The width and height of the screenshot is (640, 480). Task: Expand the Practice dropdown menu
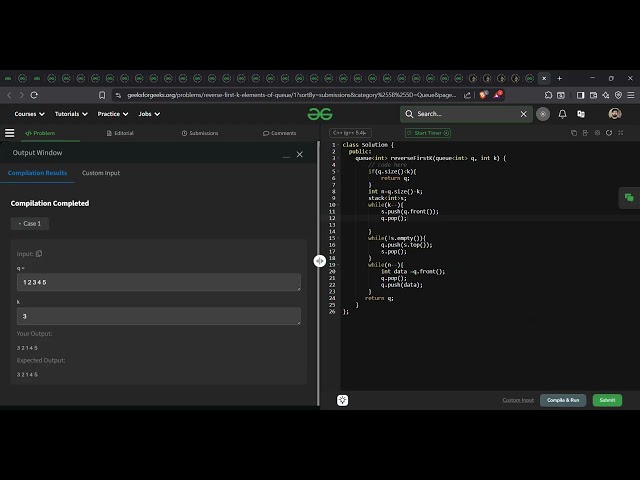pos(113,114)
